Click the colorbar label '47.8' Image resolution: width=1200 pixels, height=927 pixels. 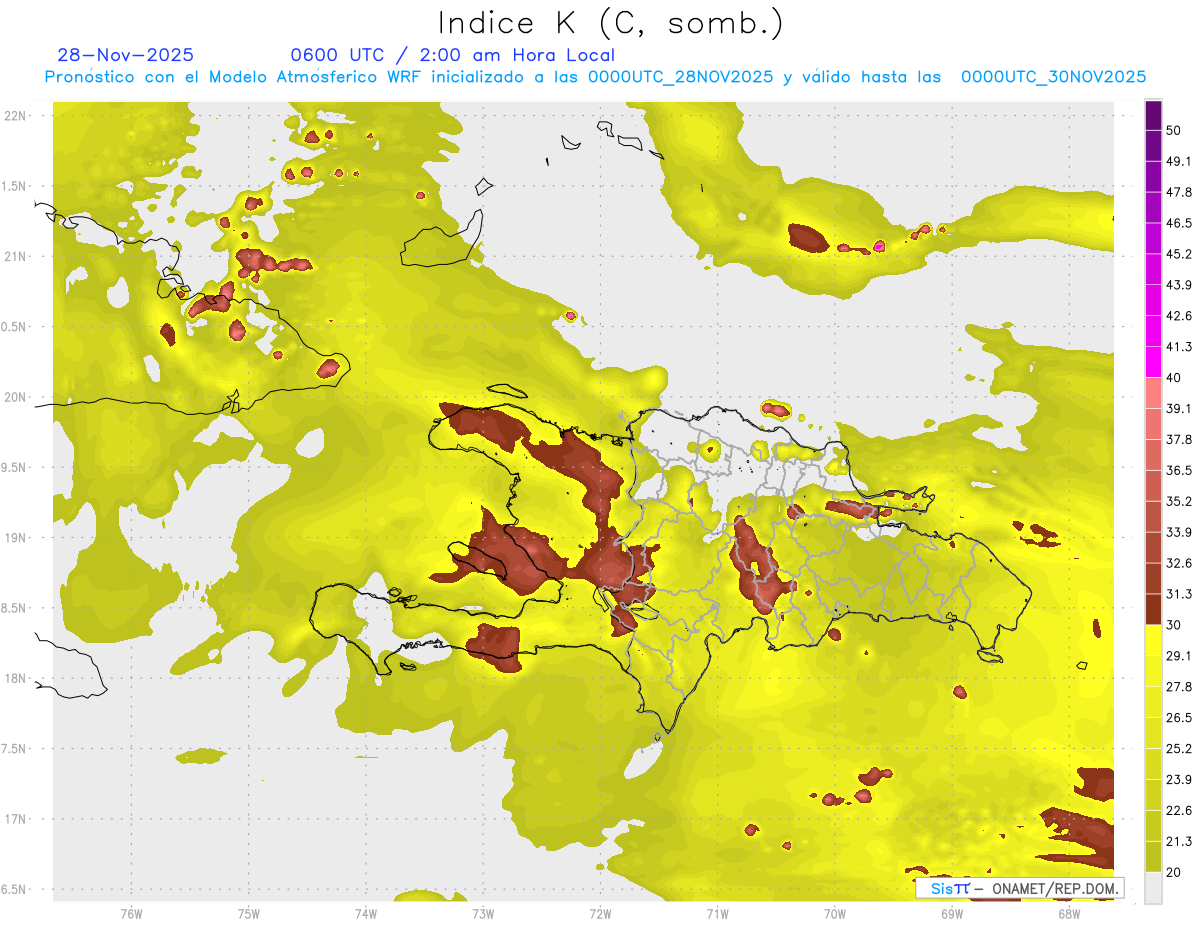1179,192
